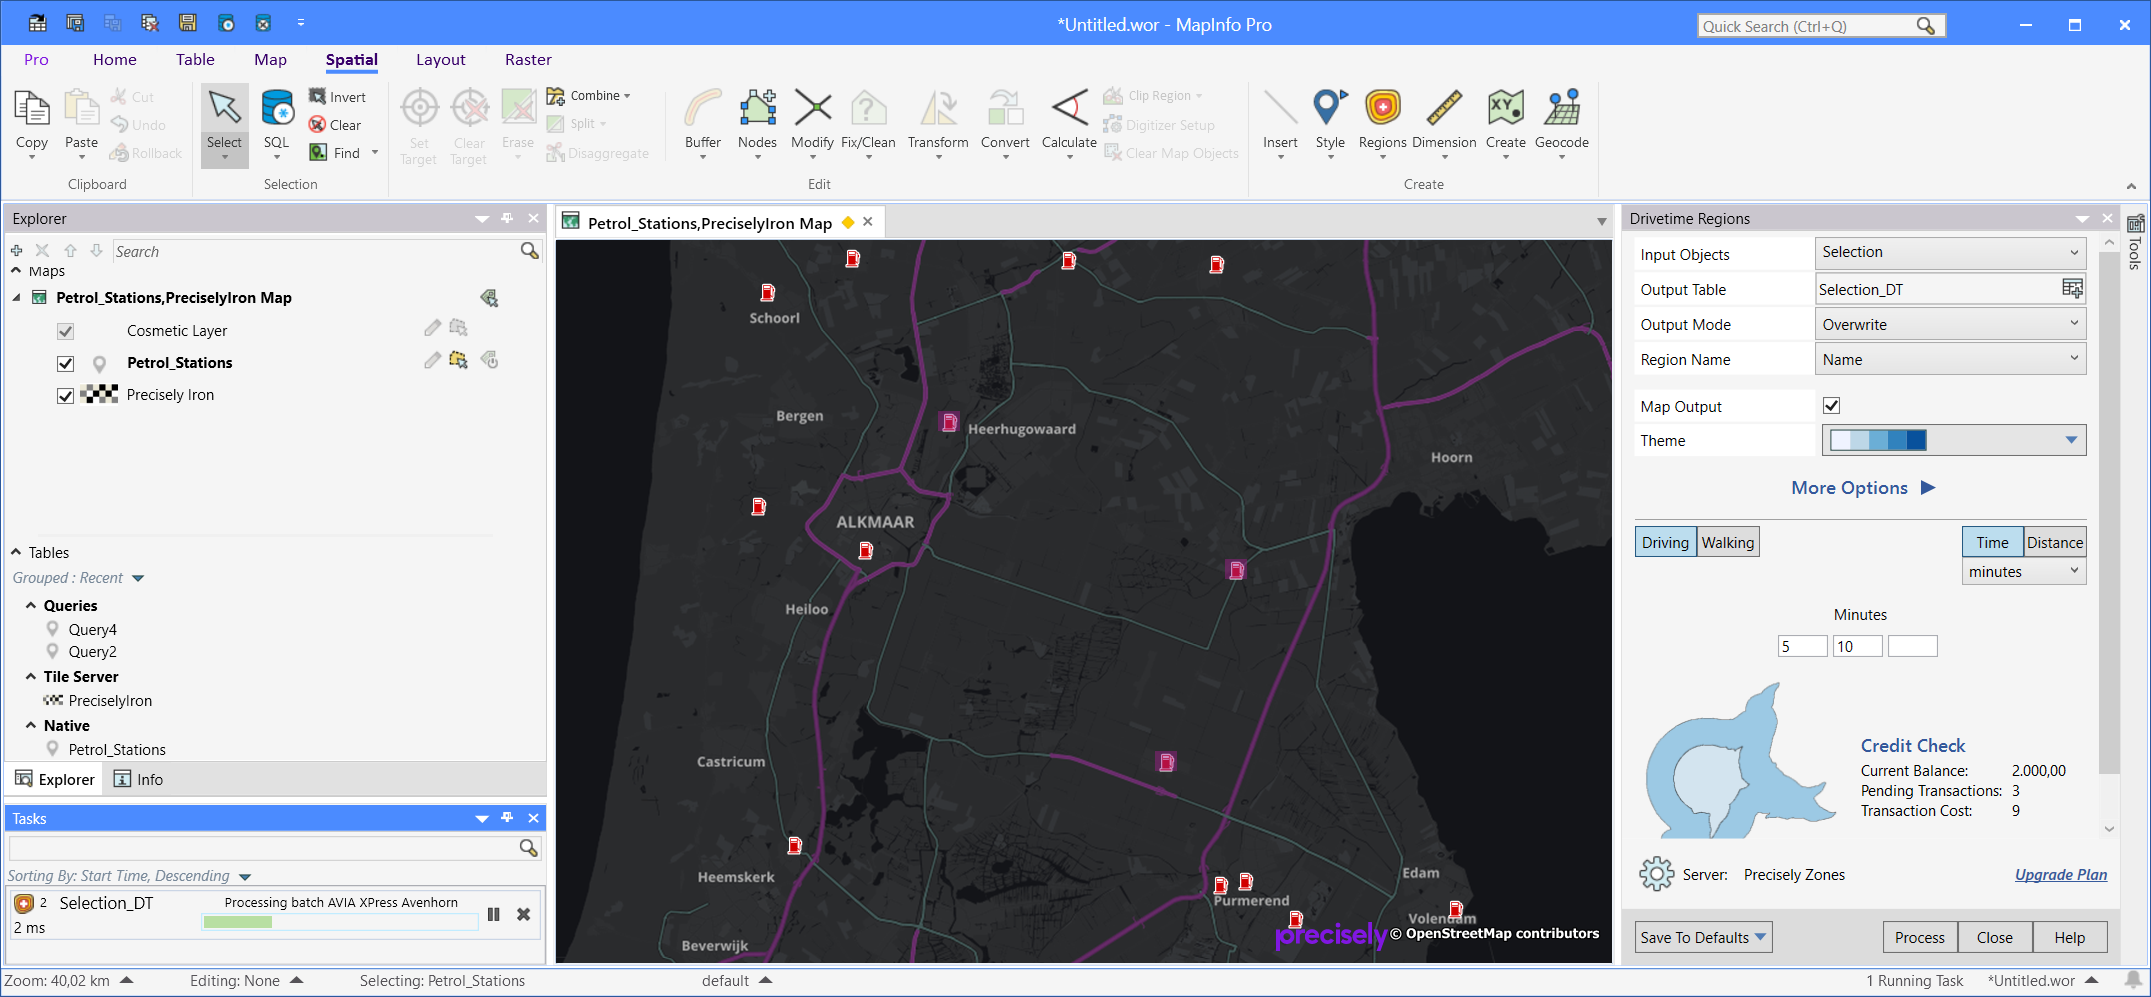Click the Explorer panel search magnifier
The height and width of the screenshot is (997, 2151).
coord(529,251)
